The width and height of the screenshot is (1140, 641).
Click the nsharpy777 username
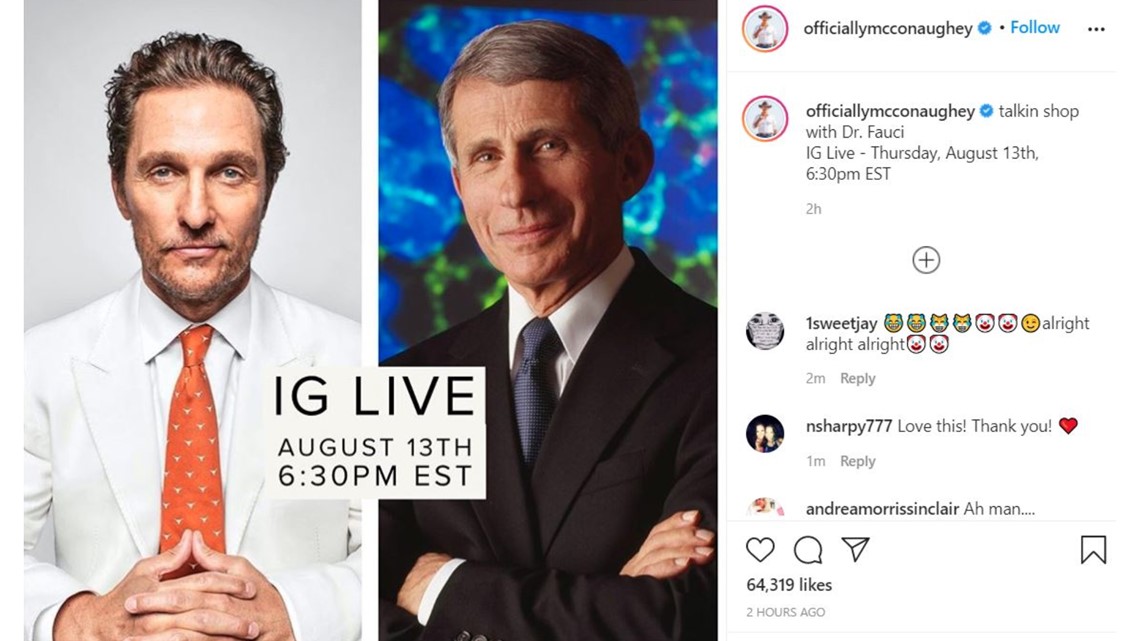pos(848,427)
